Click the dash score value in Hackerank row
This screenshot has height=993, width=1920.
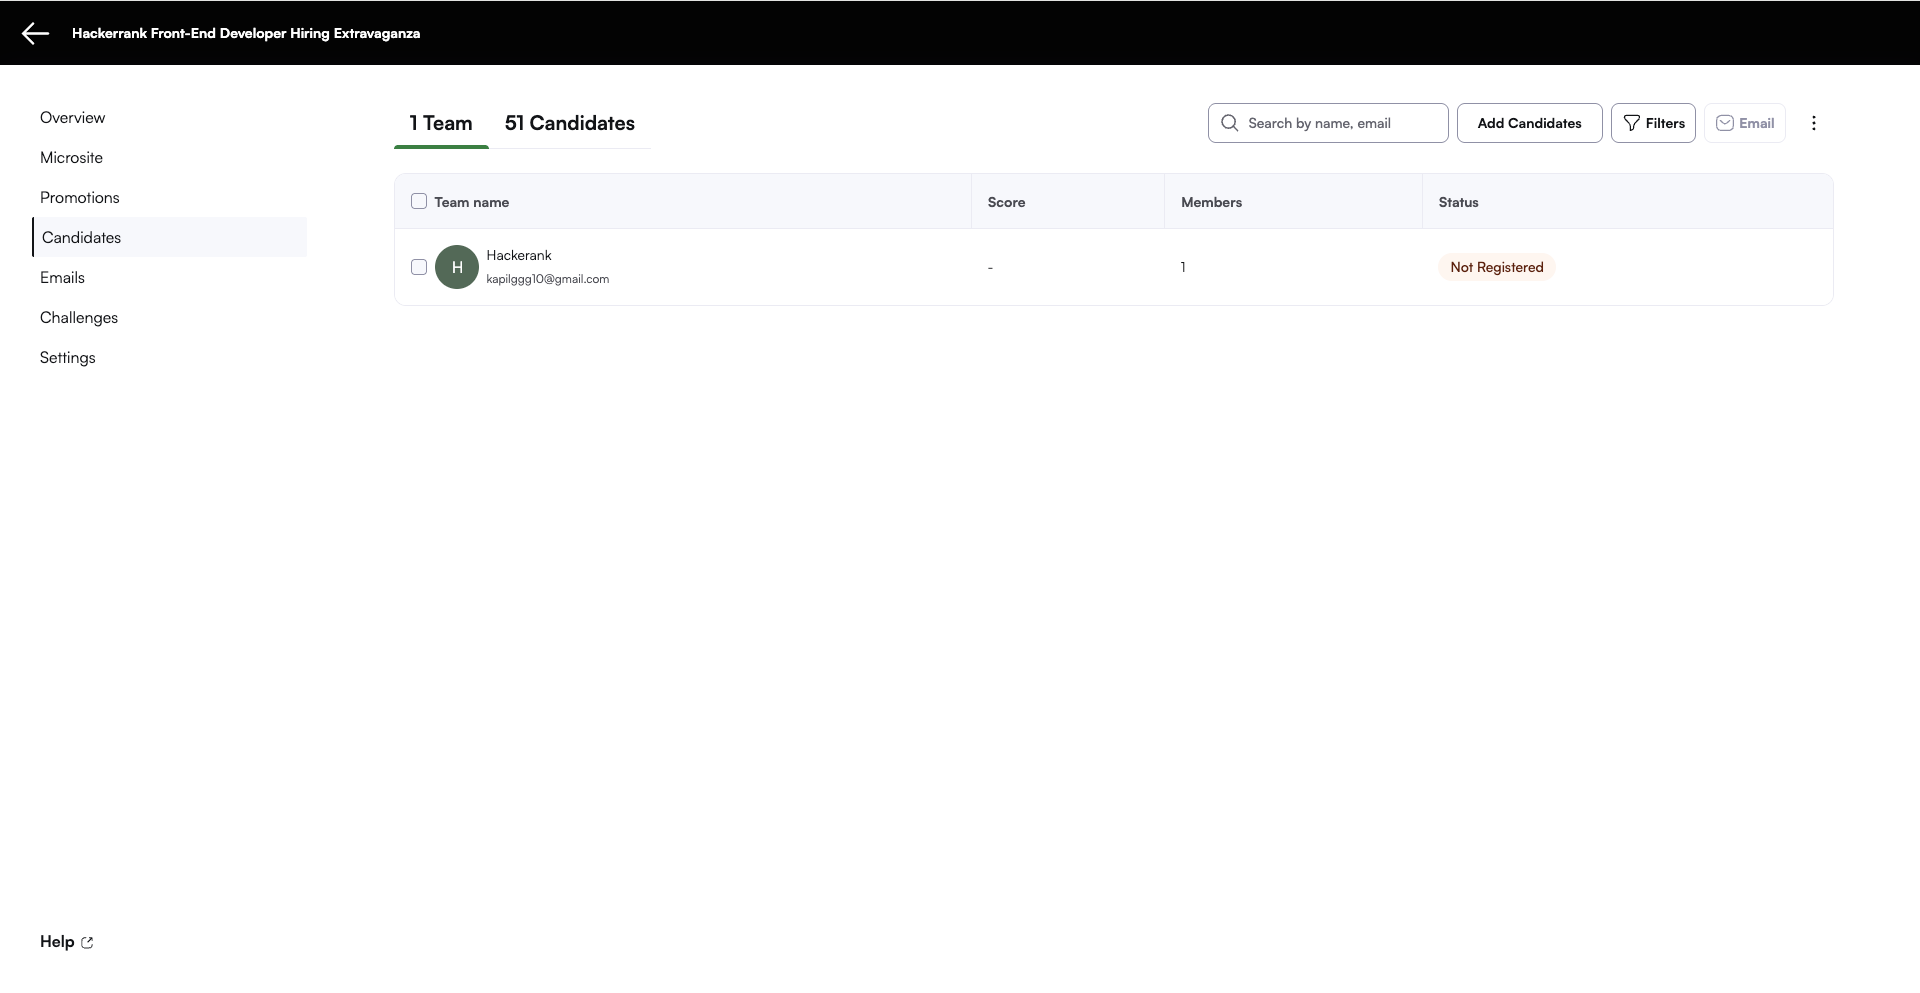[x=990, y=267]
